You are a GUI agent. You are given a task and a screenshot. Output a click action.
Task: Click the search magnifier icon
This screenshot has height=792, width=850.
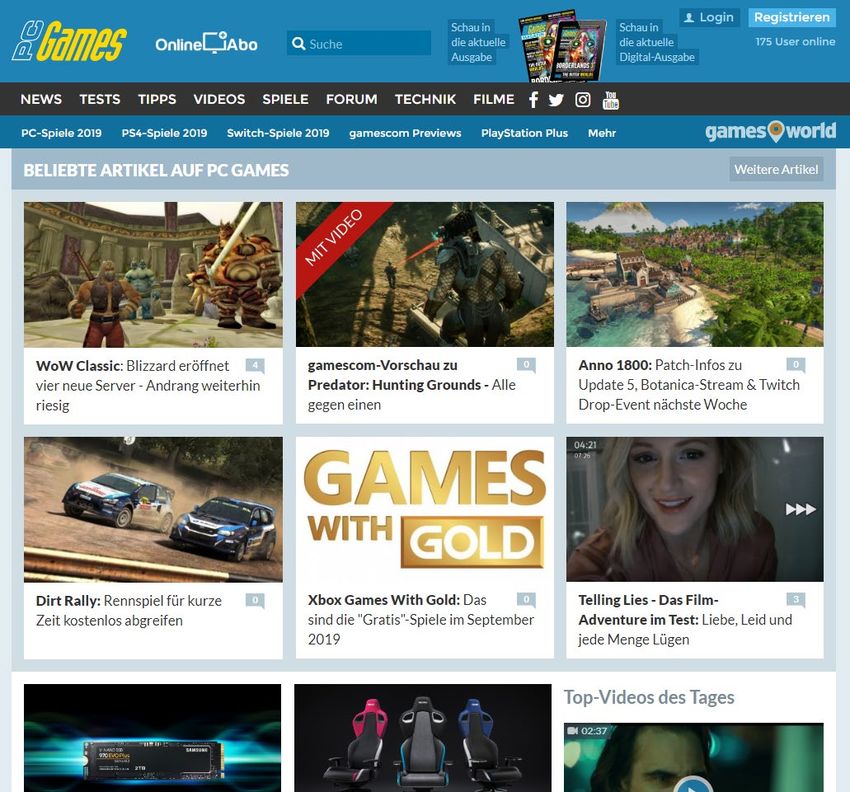click(x=298, y=43)
